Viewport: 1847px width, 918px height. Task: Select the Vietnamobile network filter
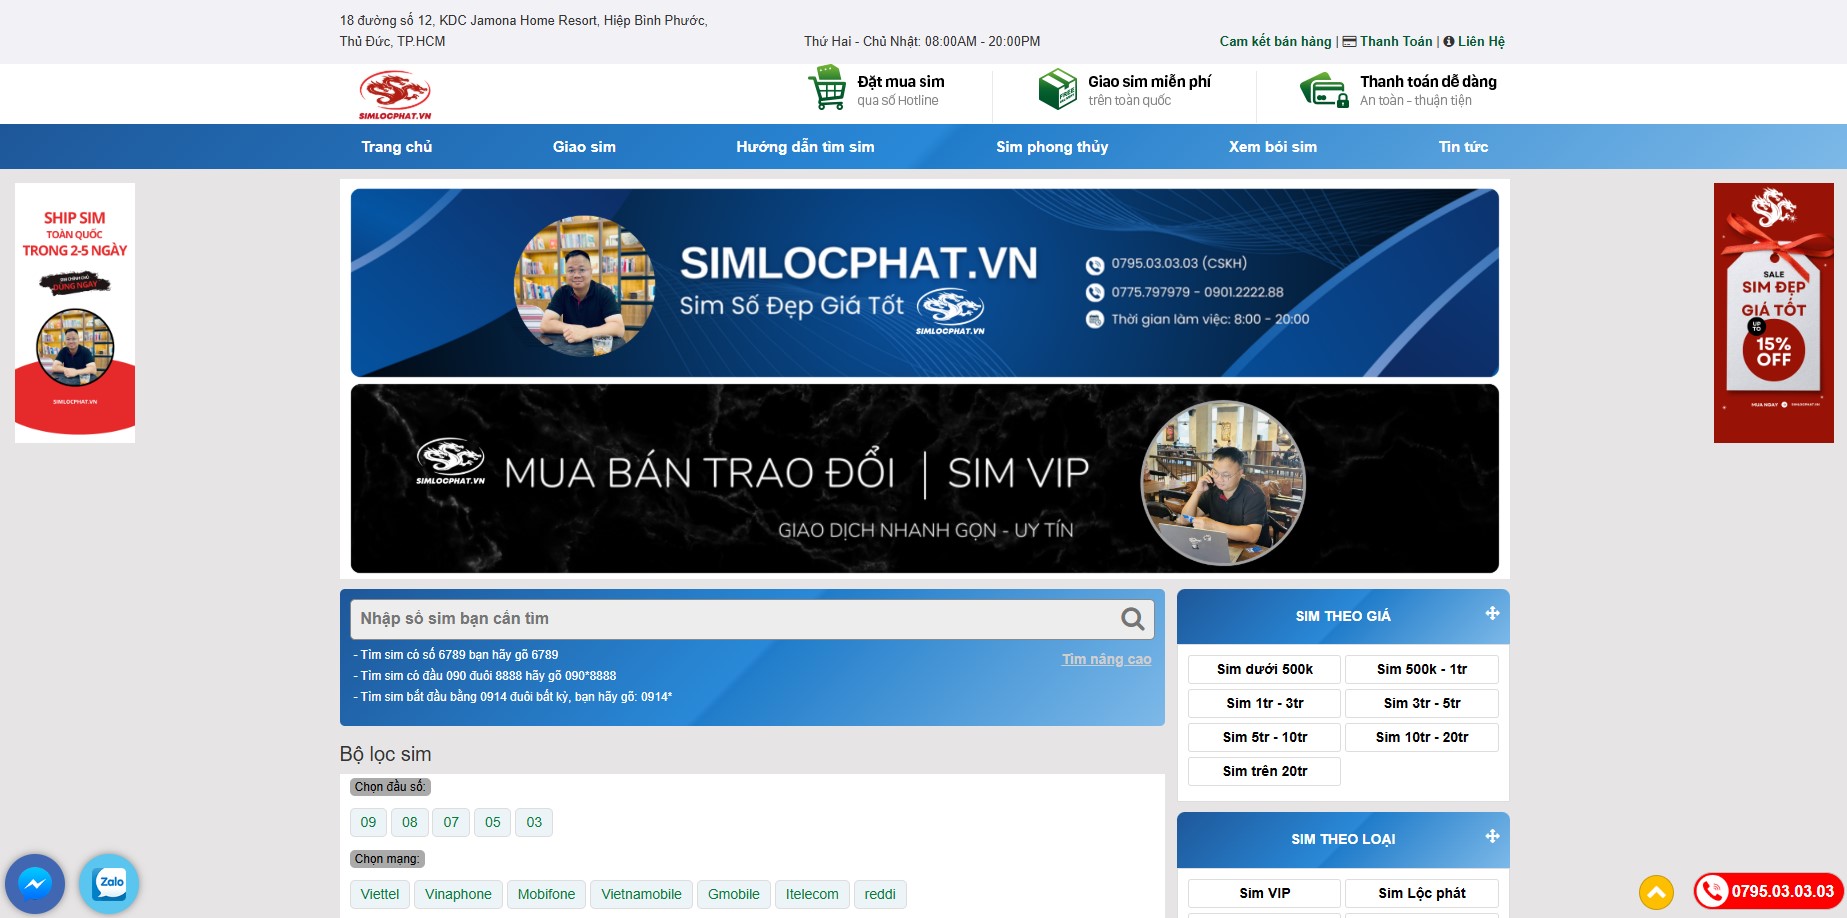[x=640, y=894]
